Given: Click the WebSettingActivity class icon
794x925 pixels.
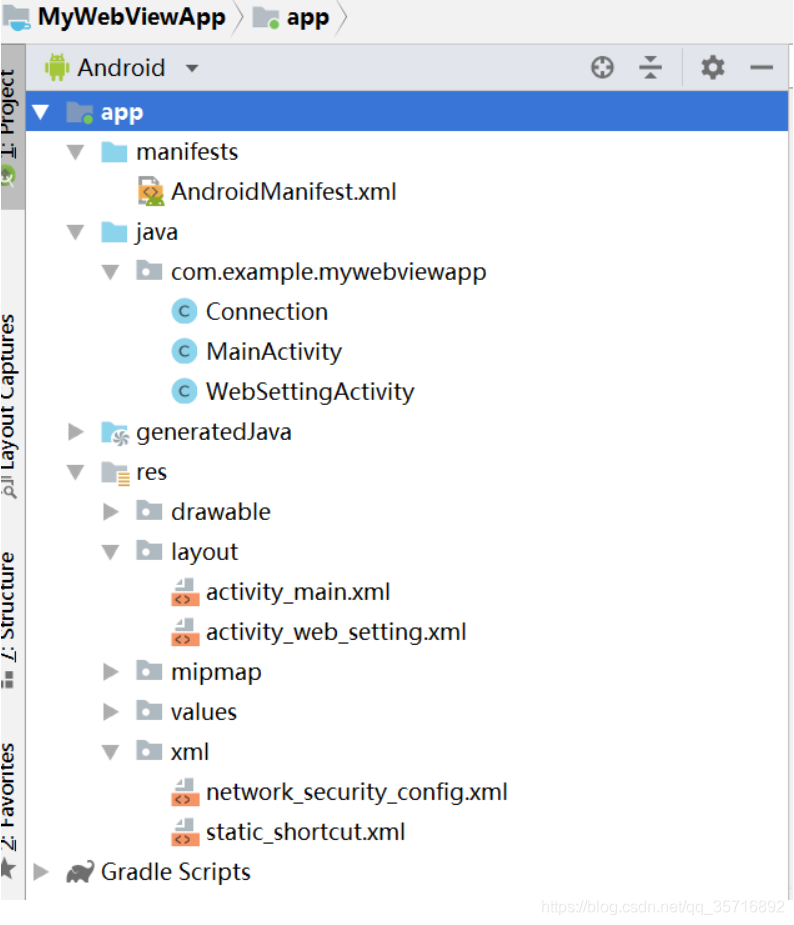Looking at the screenshot, I should (x=184, y=391).
